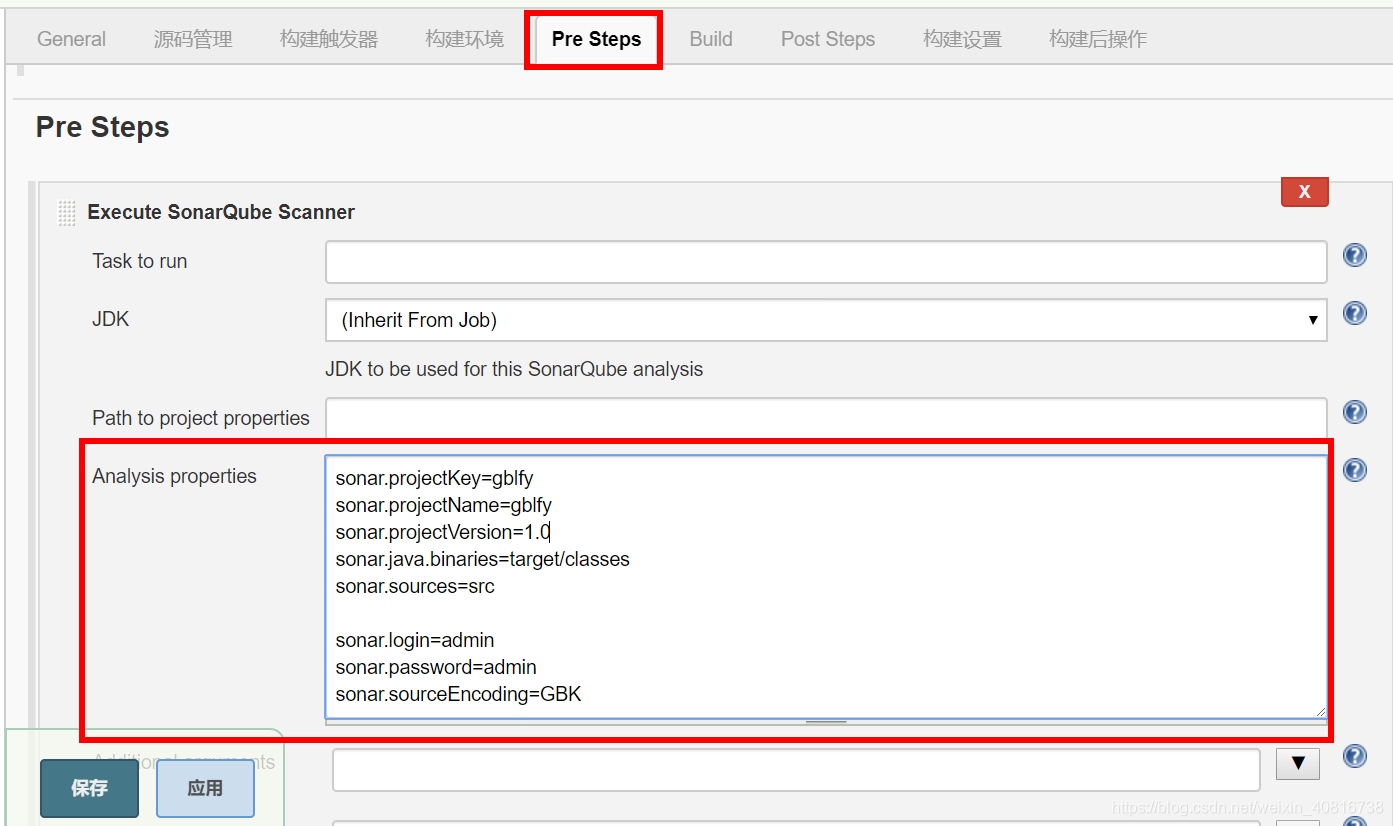Switch to the 构建环境 tab
The image size is (1393, 826).
pos(464,39)
